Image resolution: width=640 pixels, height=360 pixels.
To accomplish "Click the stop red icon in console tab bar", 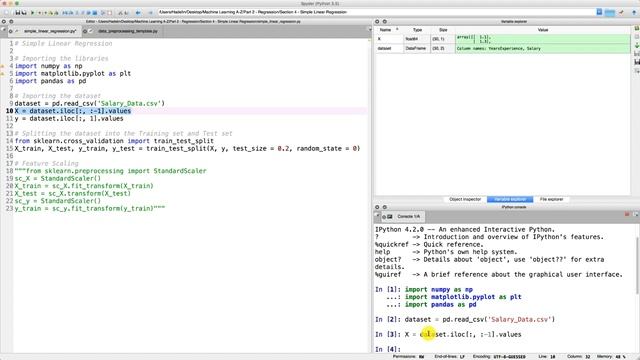I will pos(627,214).
